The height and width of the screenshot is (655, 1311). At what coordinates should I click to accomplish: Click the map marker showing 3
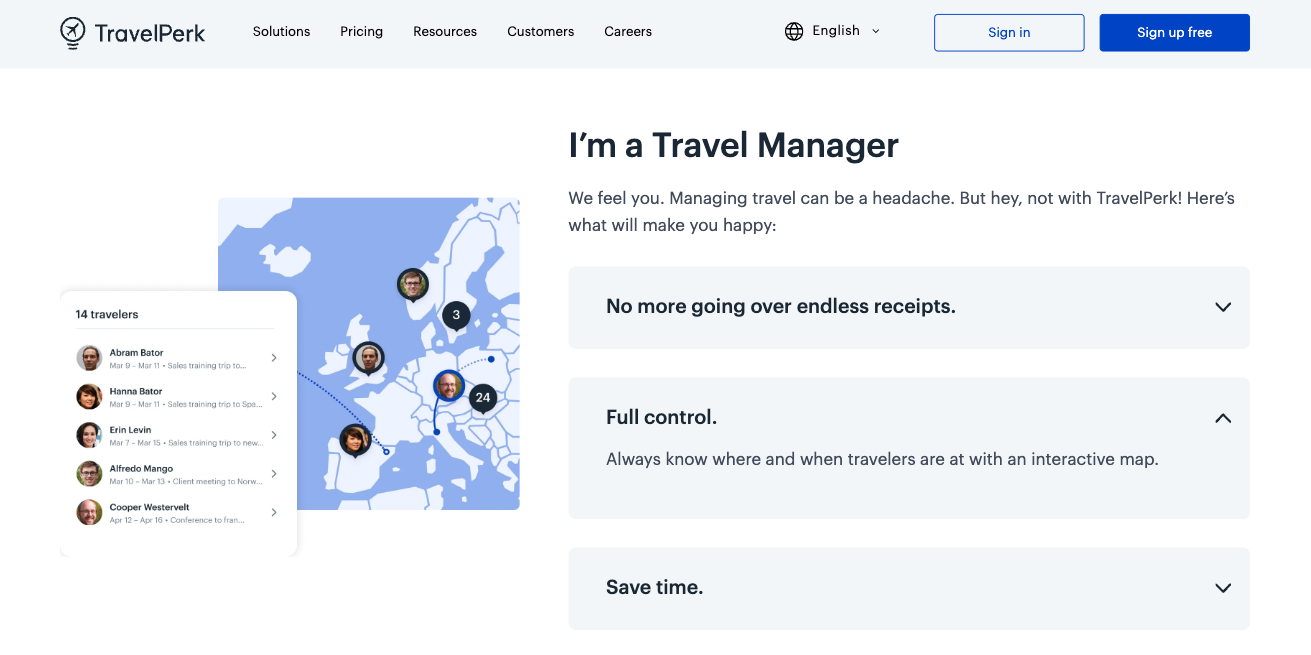[456, 315]
